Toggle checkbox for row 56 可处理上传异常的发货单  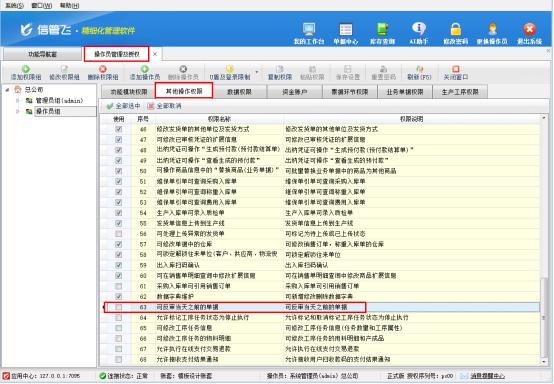[119, 234]
